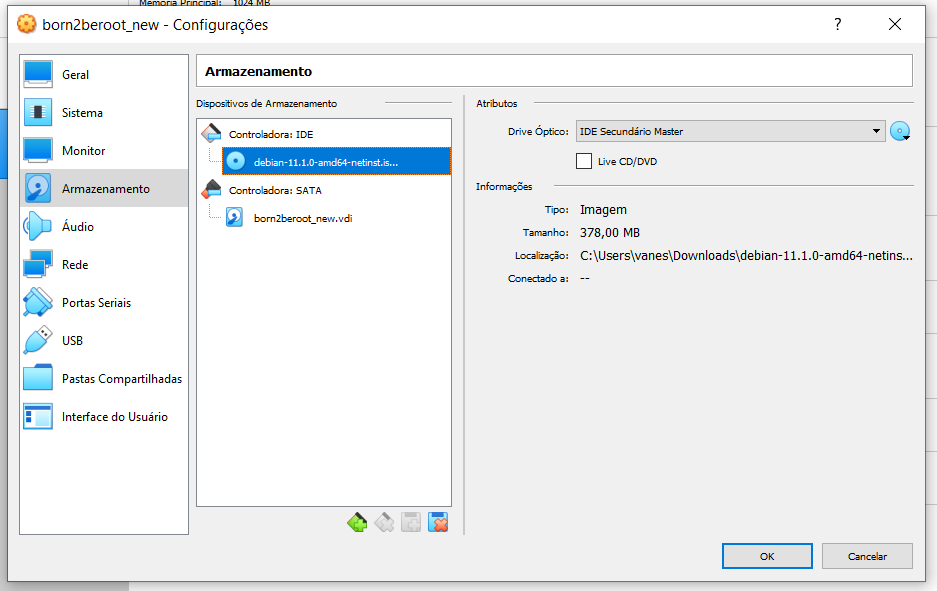Click the Tamanho value 378,00 MB
The width and height of the screenshot is (937, 591).
[x=610, y=232]
